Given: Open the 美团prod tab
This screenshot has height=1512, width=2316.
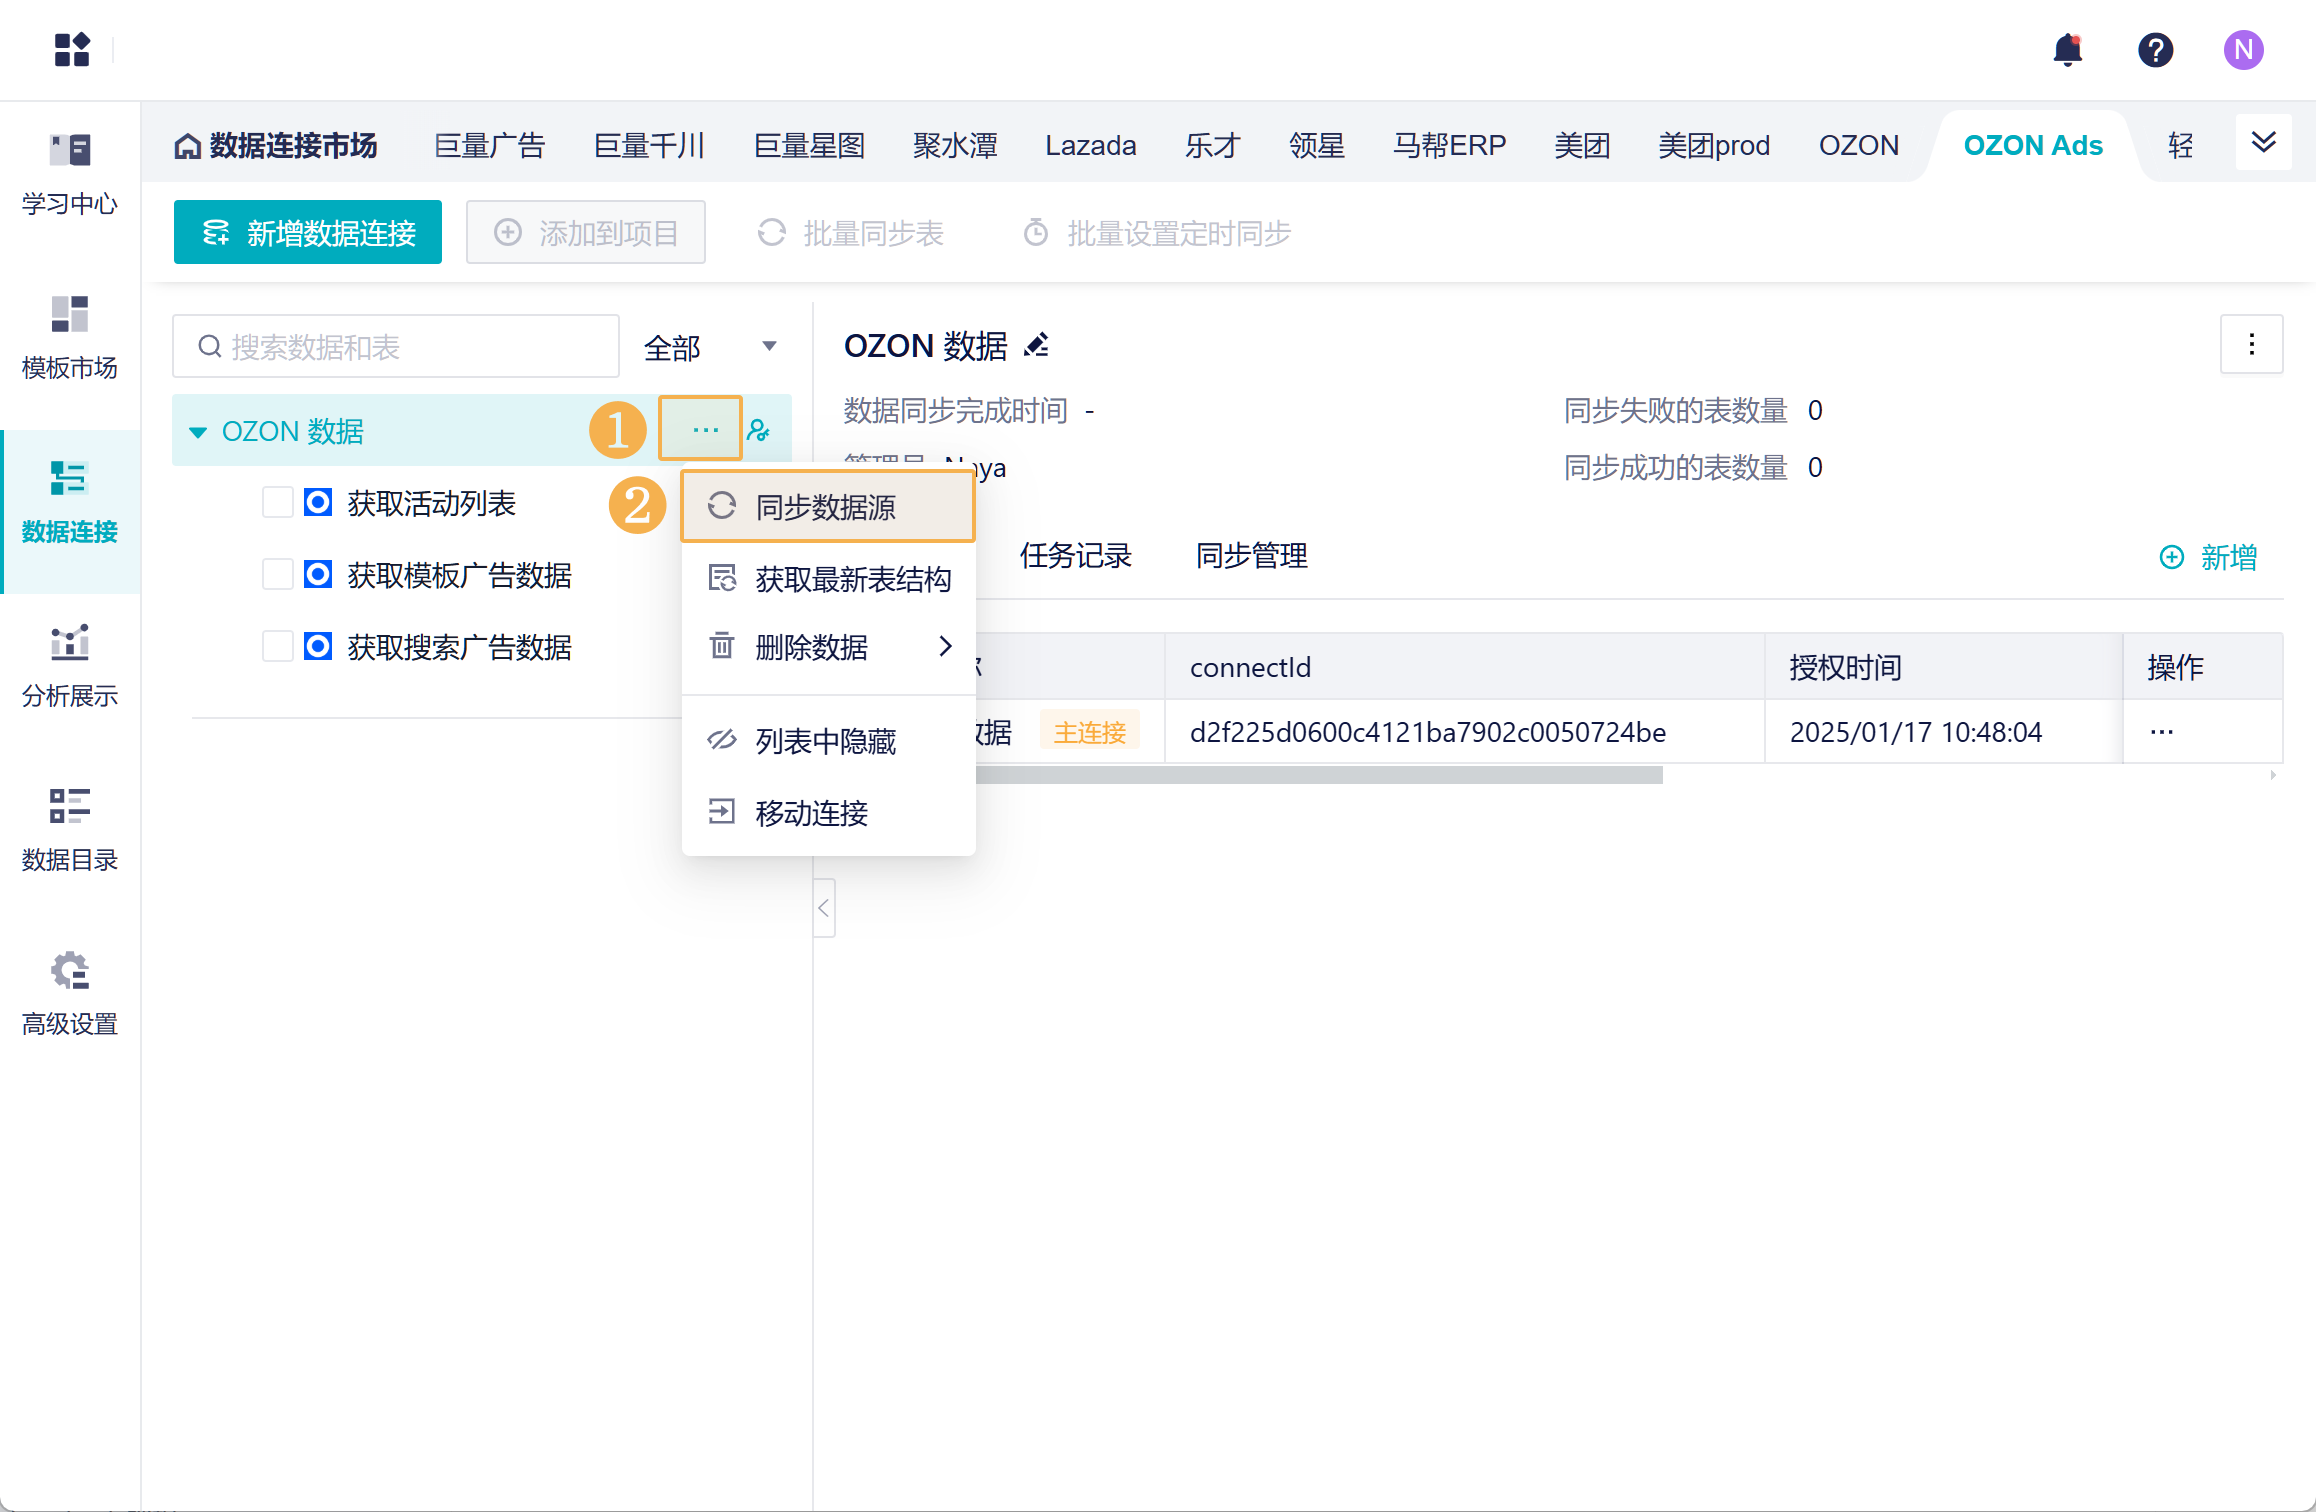Looking at the screenshot, I should pyautogui.click(x=1714, y=146).
